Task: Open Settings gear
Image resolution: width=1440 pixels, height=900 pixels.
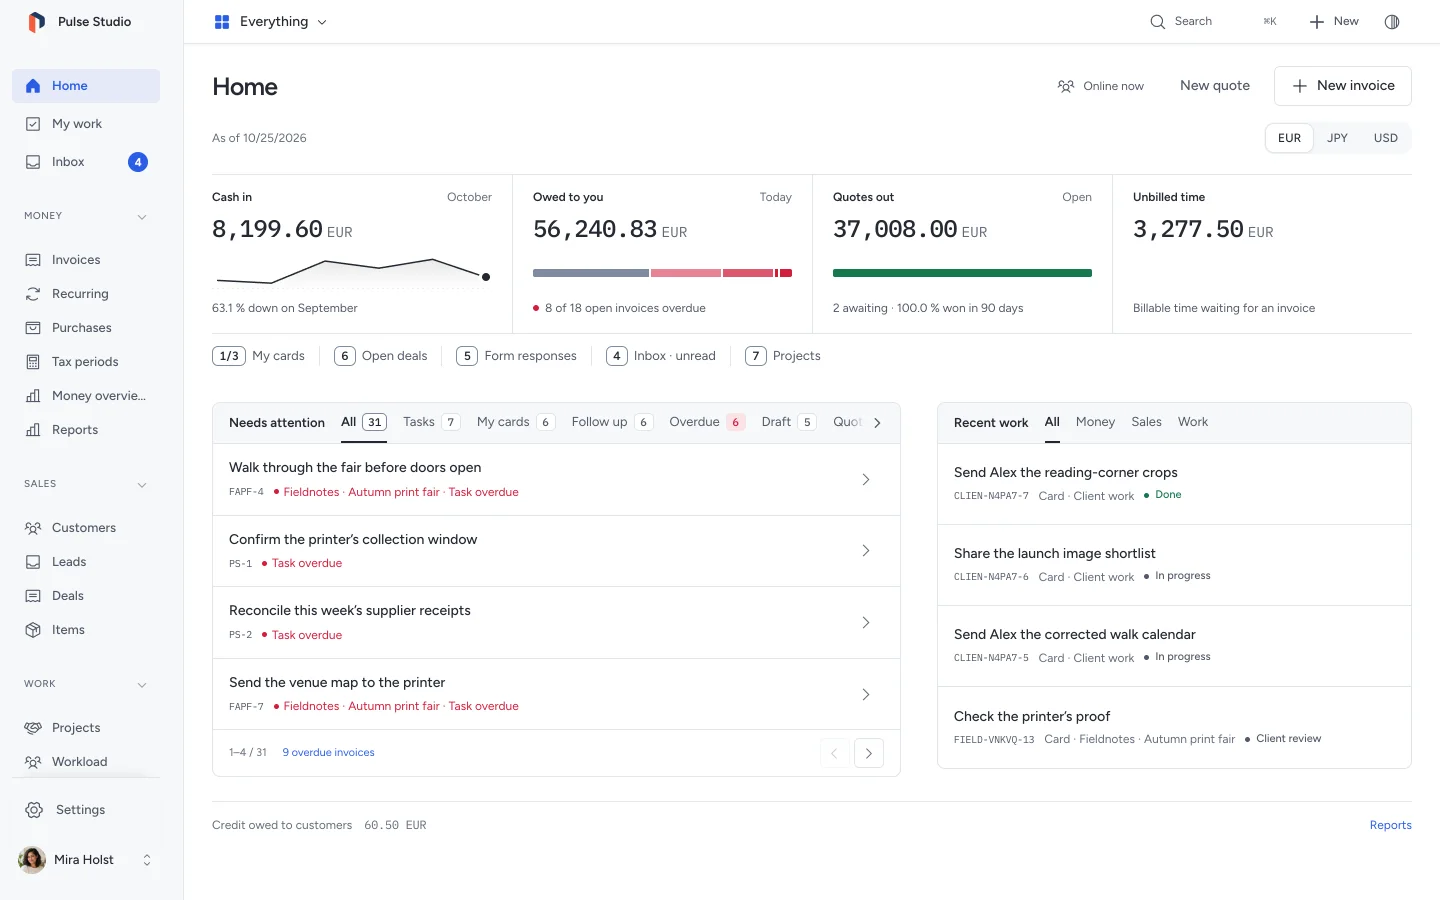Action: click(34, 810)
